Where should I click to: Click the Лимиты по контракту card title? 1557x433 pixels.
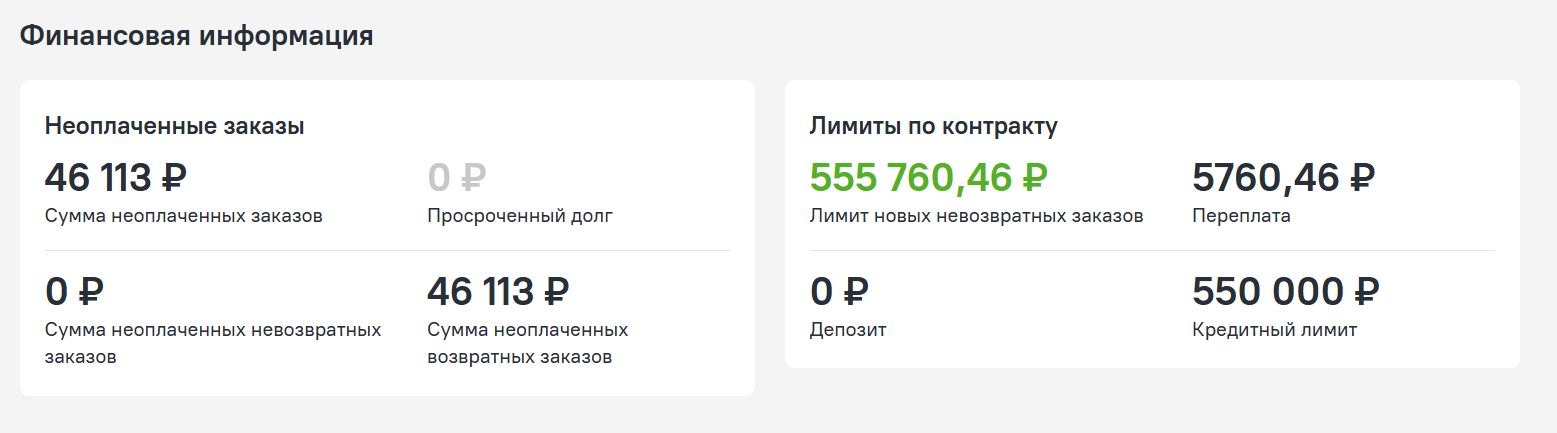(933, 126)
